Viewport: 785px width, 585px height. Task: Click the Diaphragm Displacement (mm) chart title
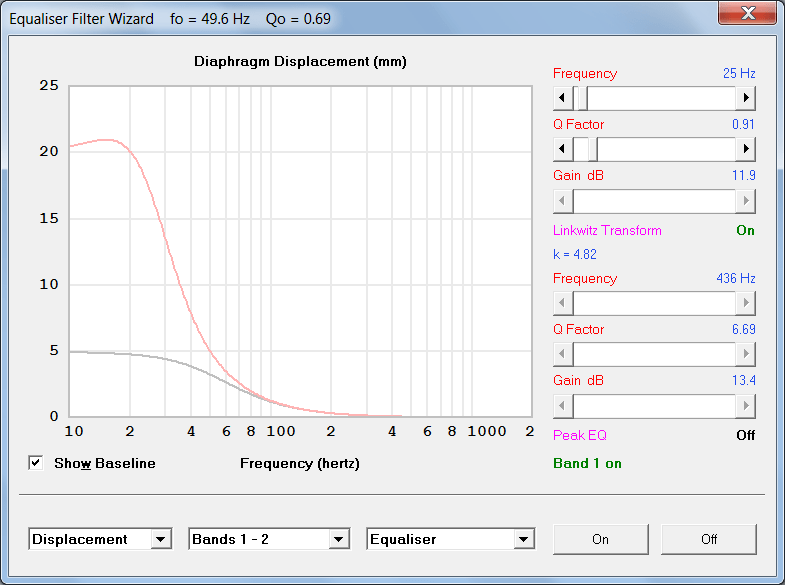[x=300, y=62]
